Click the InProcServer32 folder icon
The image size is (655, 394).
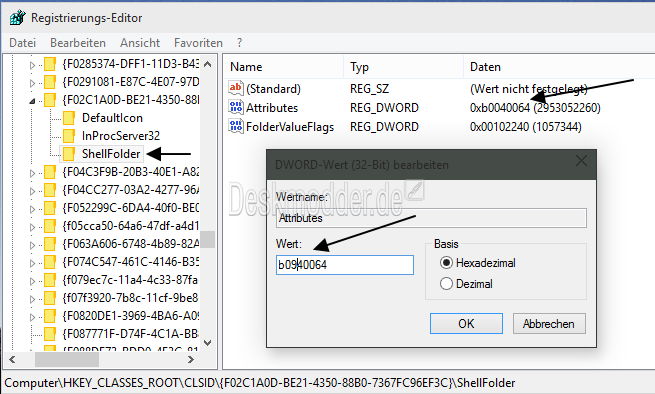pyautogui.click(x=69, y=136)
